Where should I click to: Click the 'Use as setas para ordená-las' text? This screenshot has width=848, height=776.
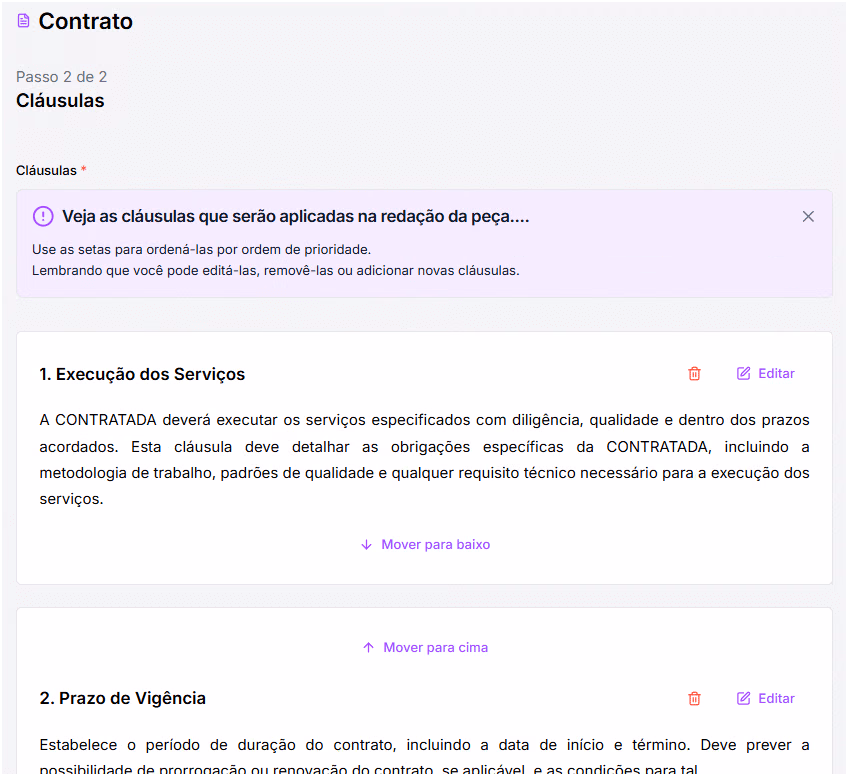[201, 250]
